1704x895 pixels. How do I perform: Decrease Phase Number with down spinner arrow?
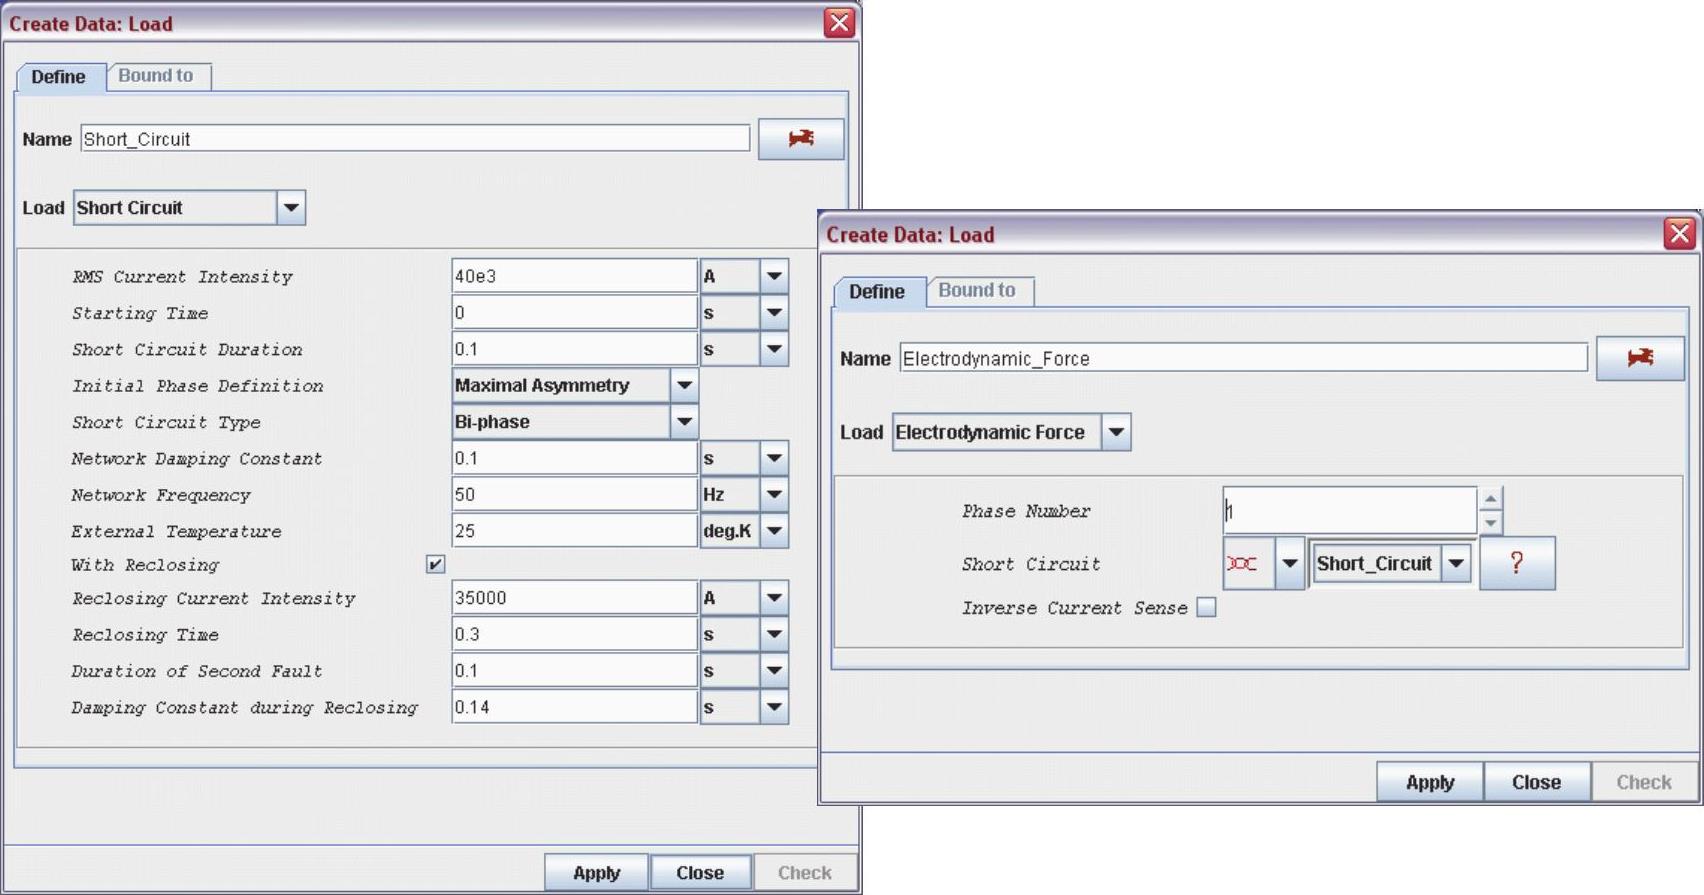[x=1490, y=523]
